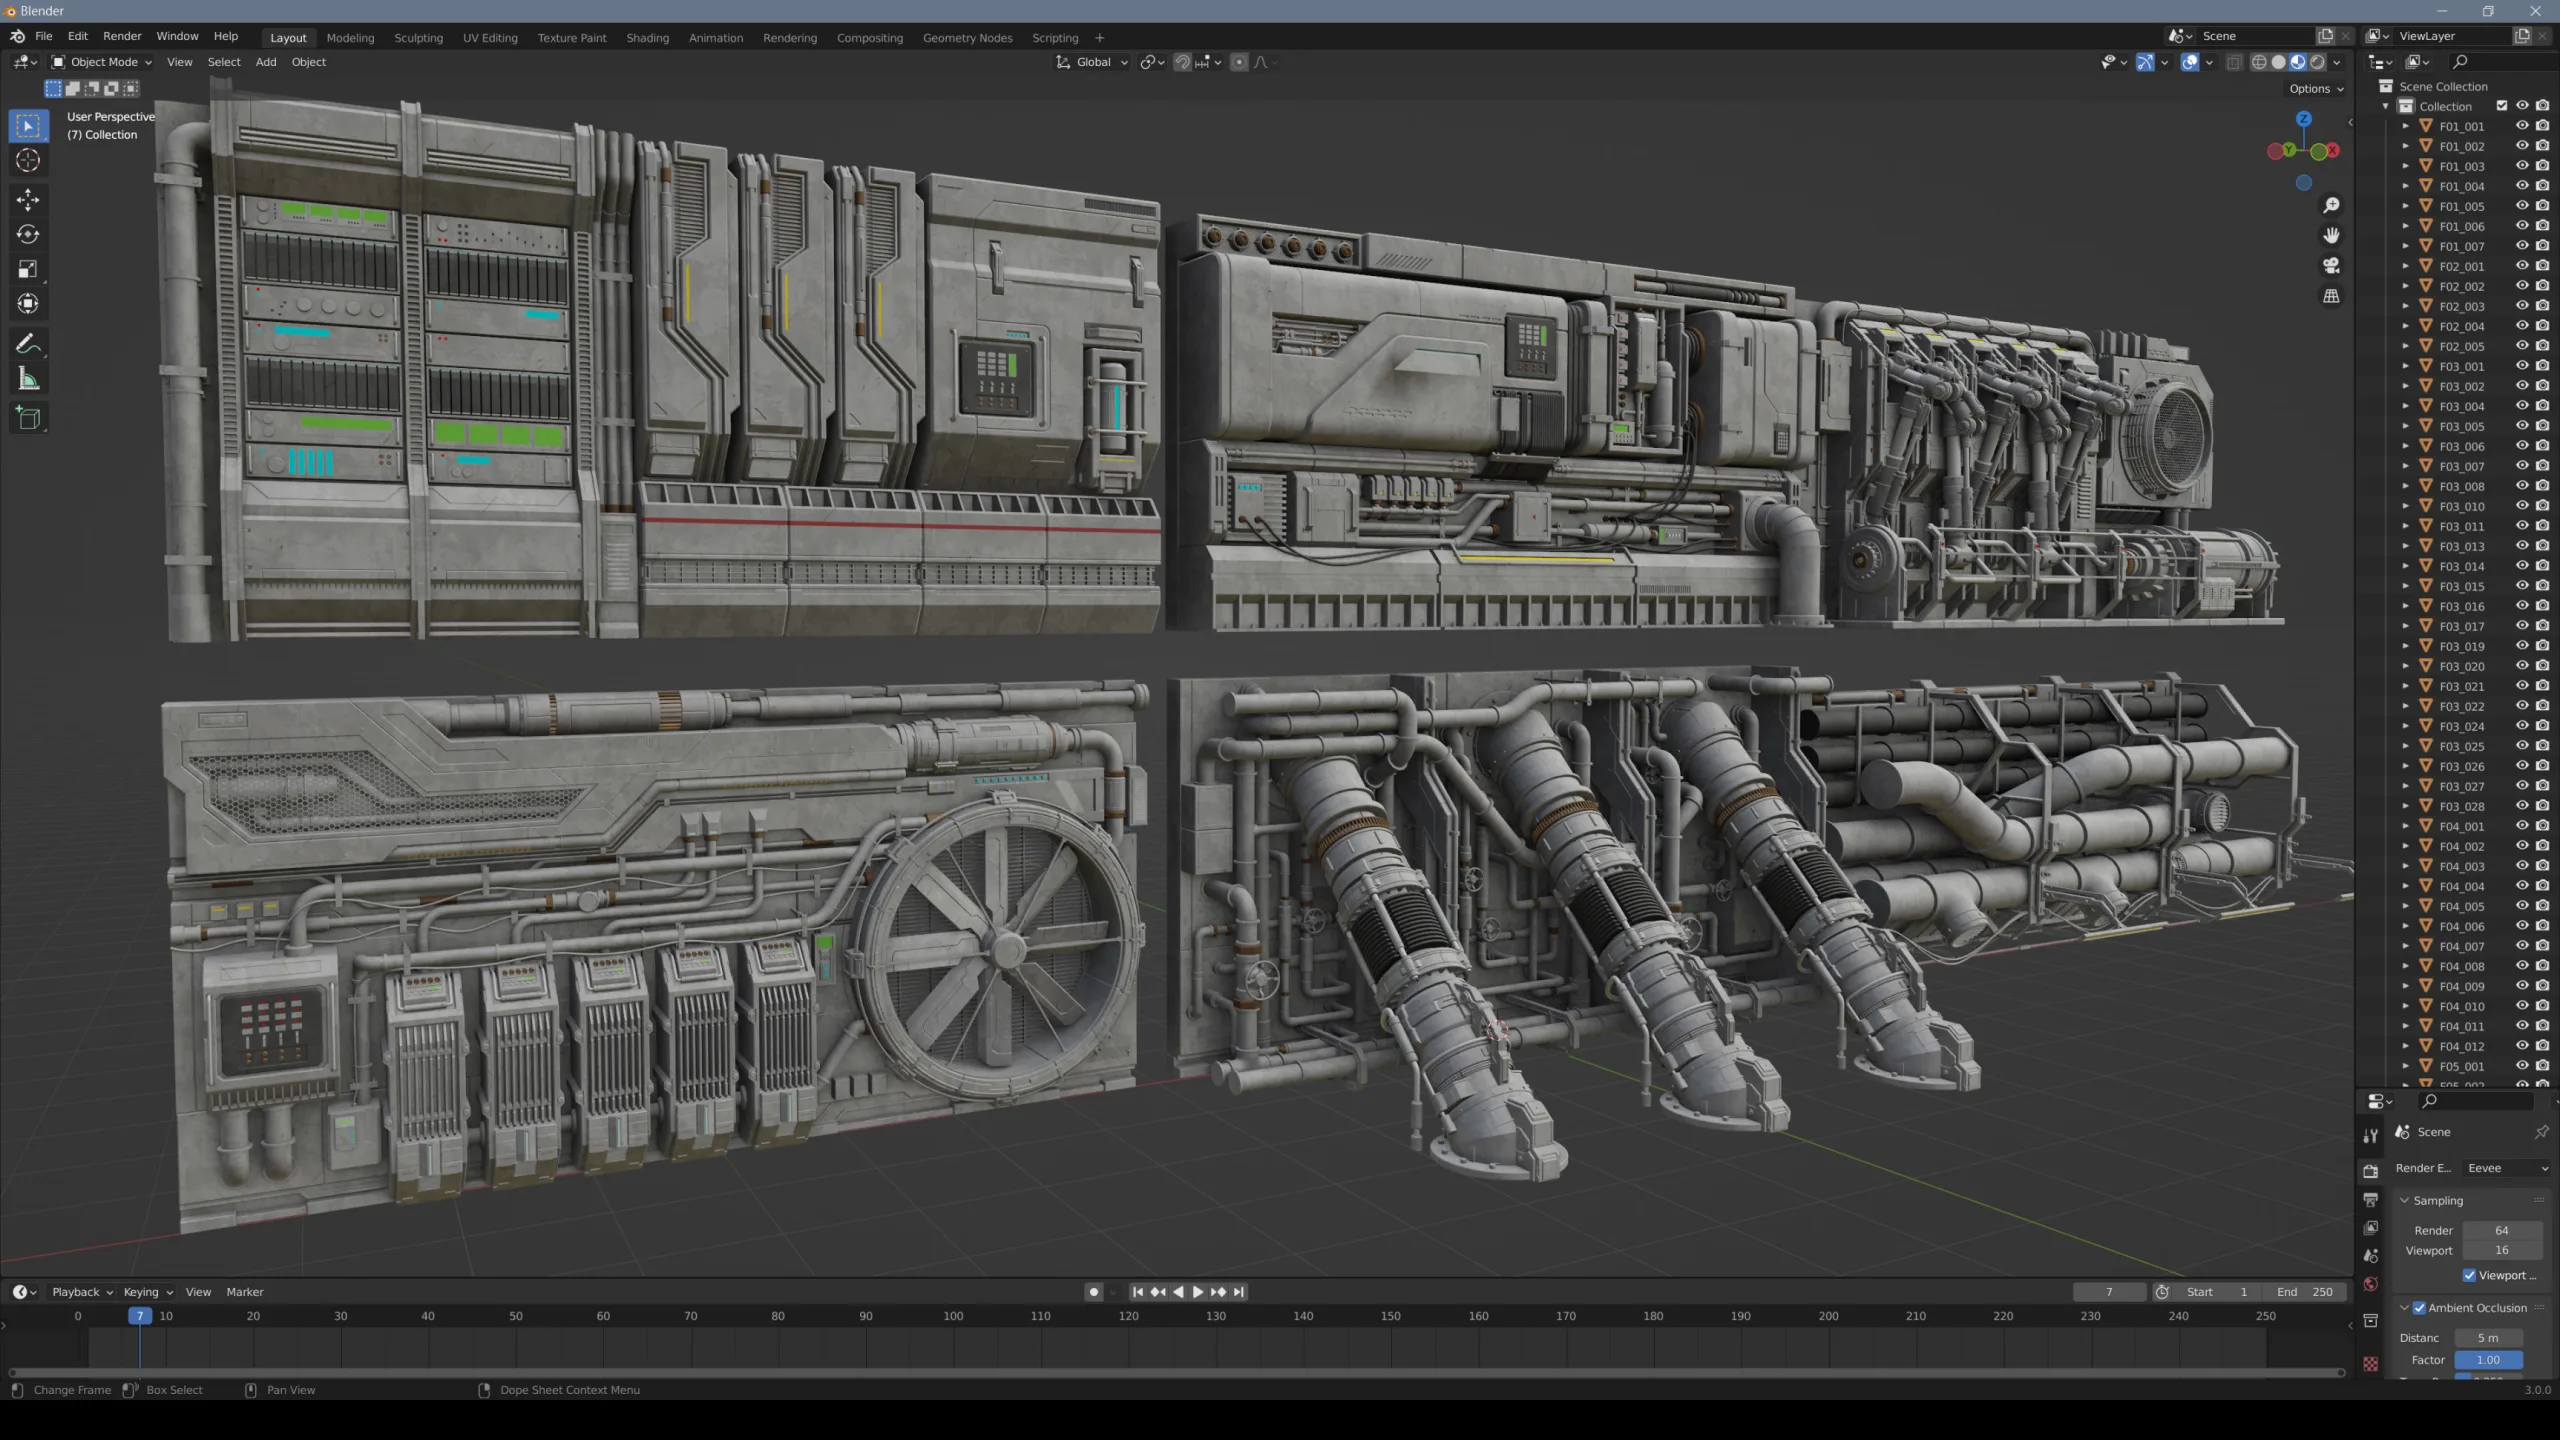Screen dimensions: 2560x1440
Task: Select the Move tool
Action: (28, 200)
